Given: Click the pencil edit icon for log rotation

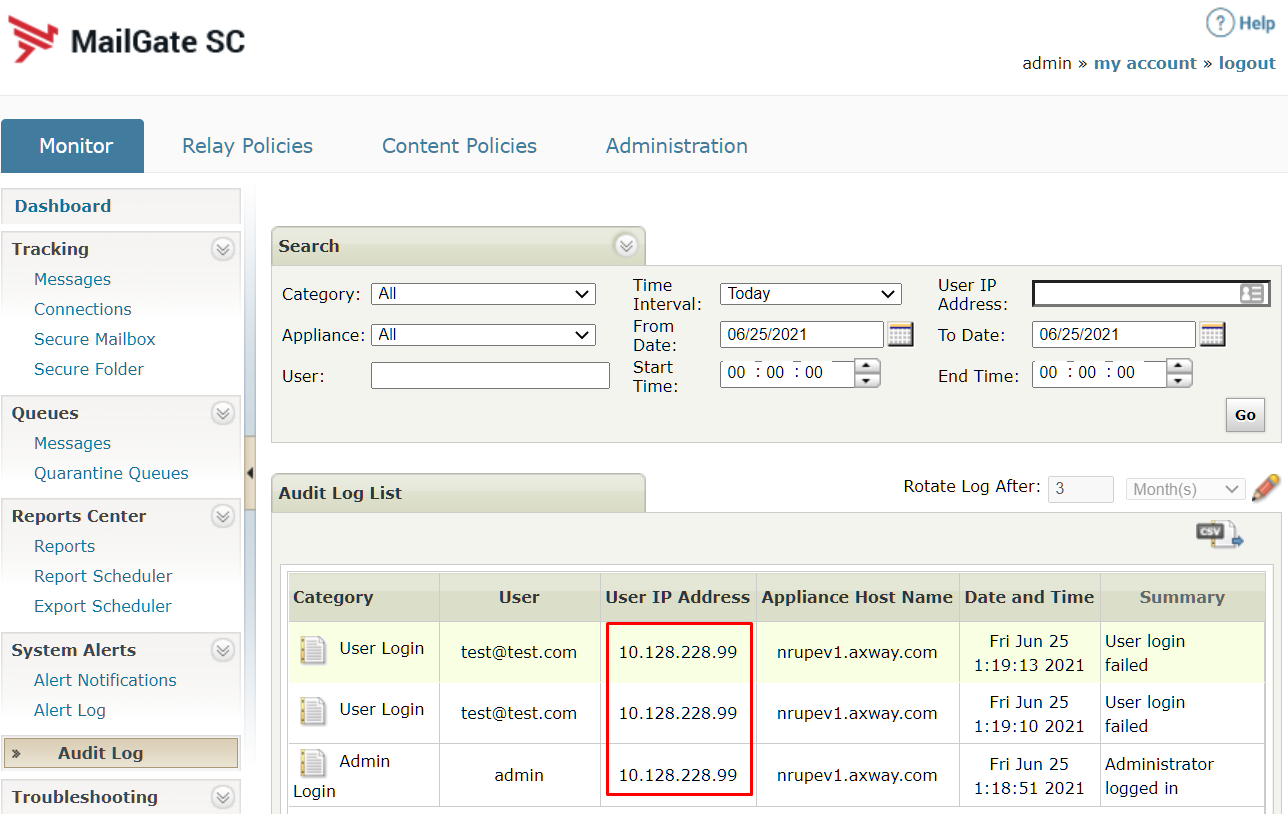Looking at the screenshot, I should (x=1265, y=489).
